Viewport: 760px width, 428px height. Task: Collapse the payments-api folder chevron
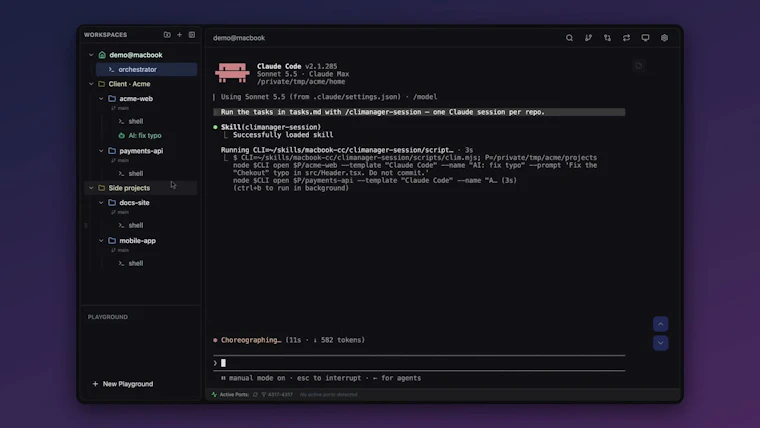pos(101,151)
